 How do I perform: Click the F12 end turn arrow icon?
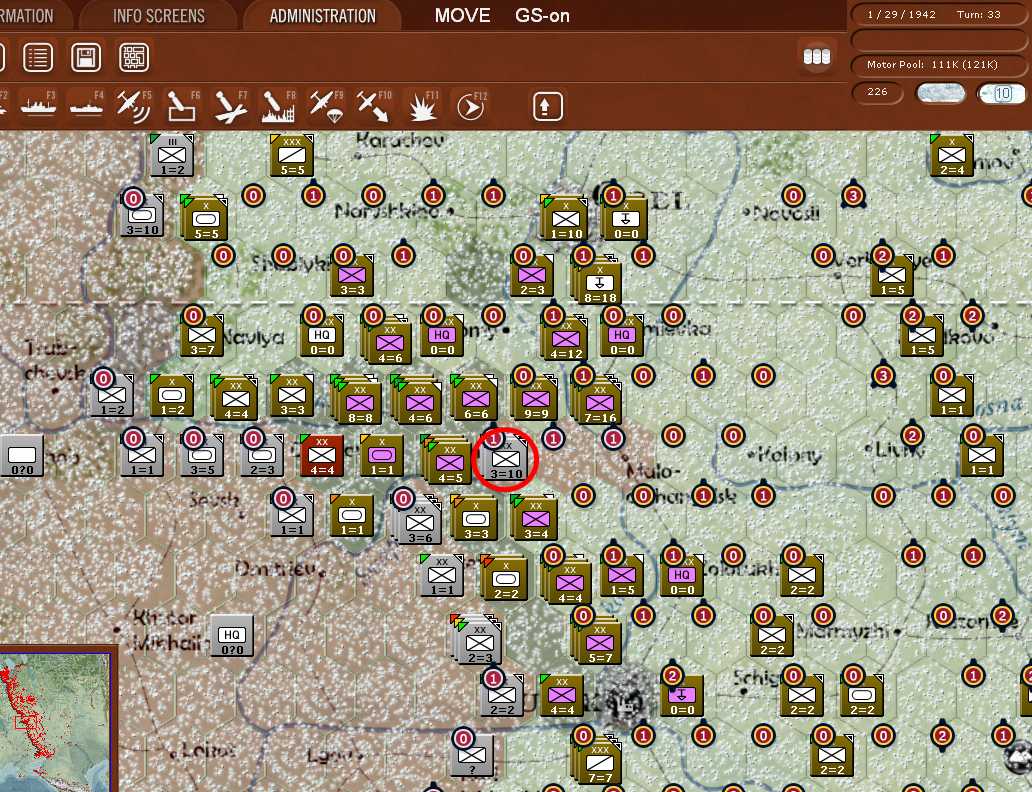pyautogui.click(x=471, y=107)
